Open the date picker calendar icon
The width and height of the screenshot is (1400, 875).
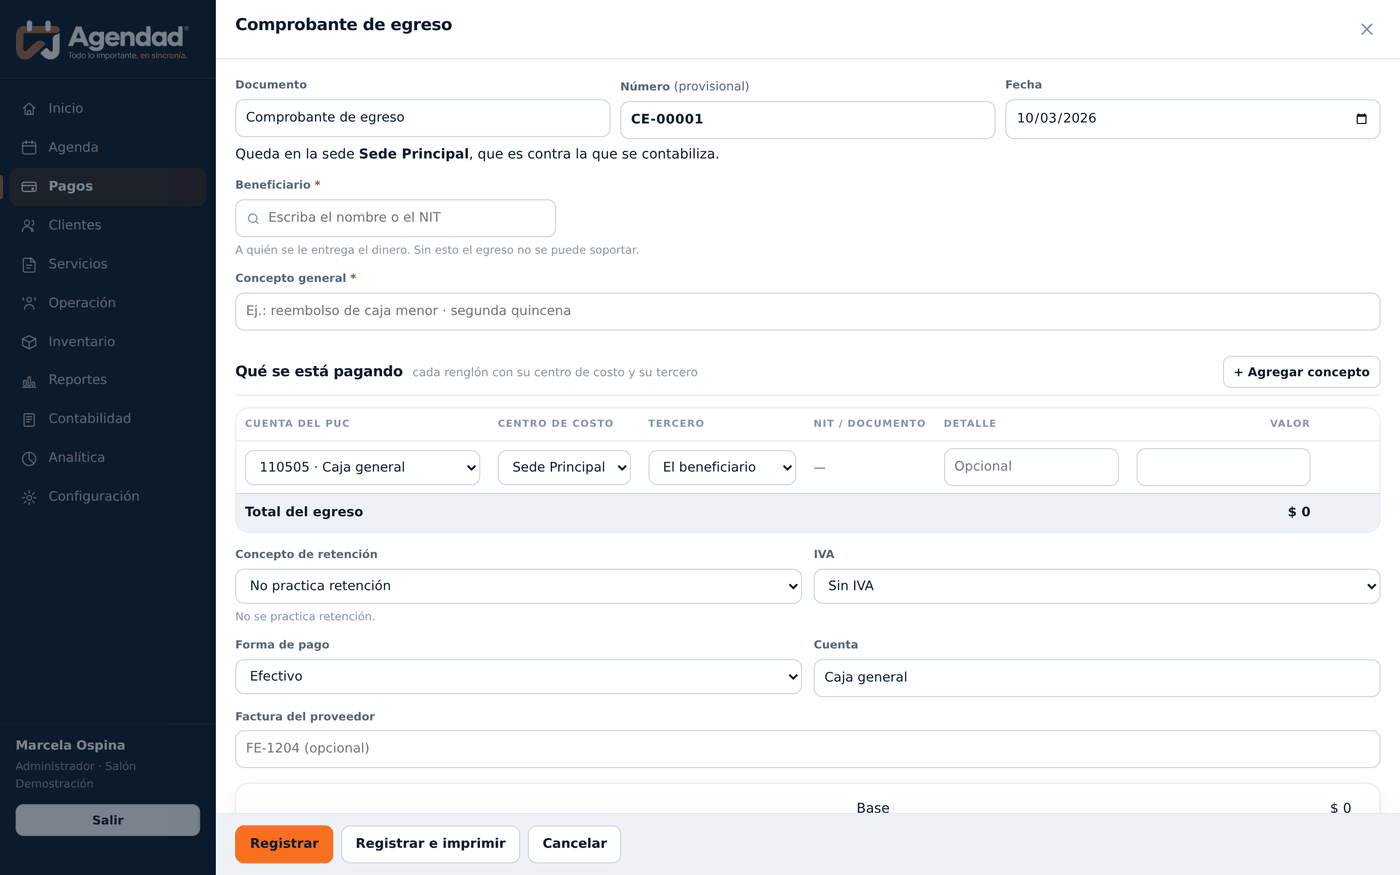pos(1361,119)
